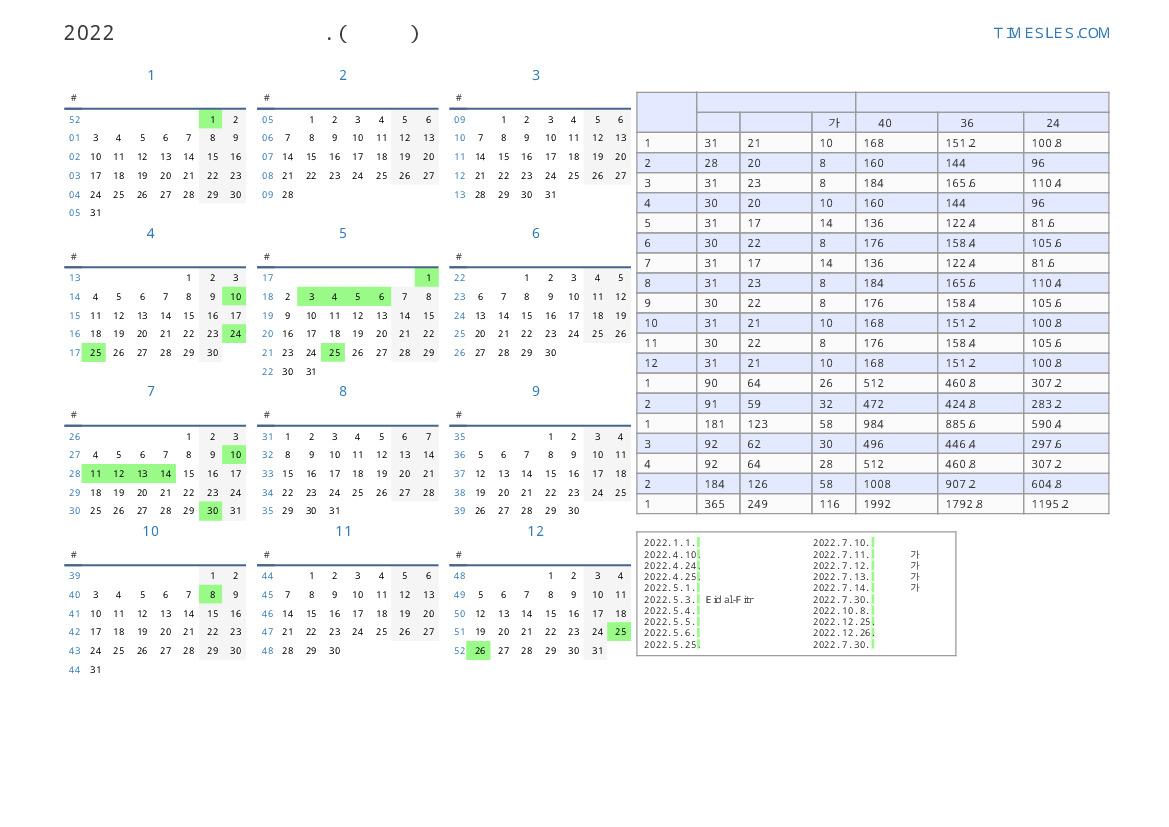Select the month 6 calendar heading

[535, 233]
